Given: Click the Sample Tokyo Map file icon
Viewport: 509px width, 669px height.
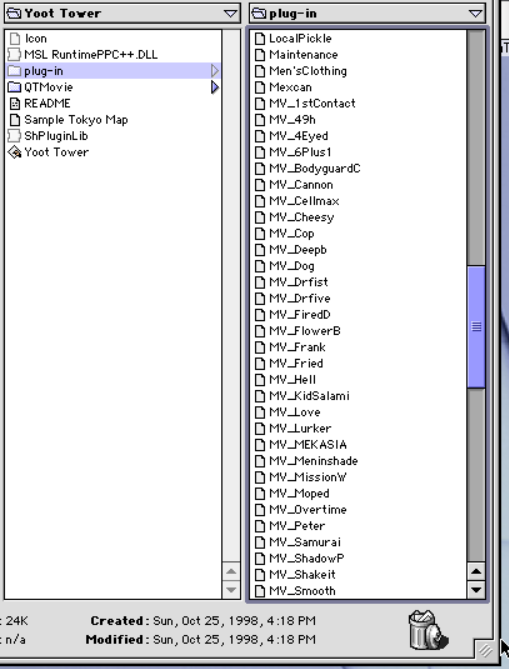Looking at the screenshot, I should coord(15,120).
